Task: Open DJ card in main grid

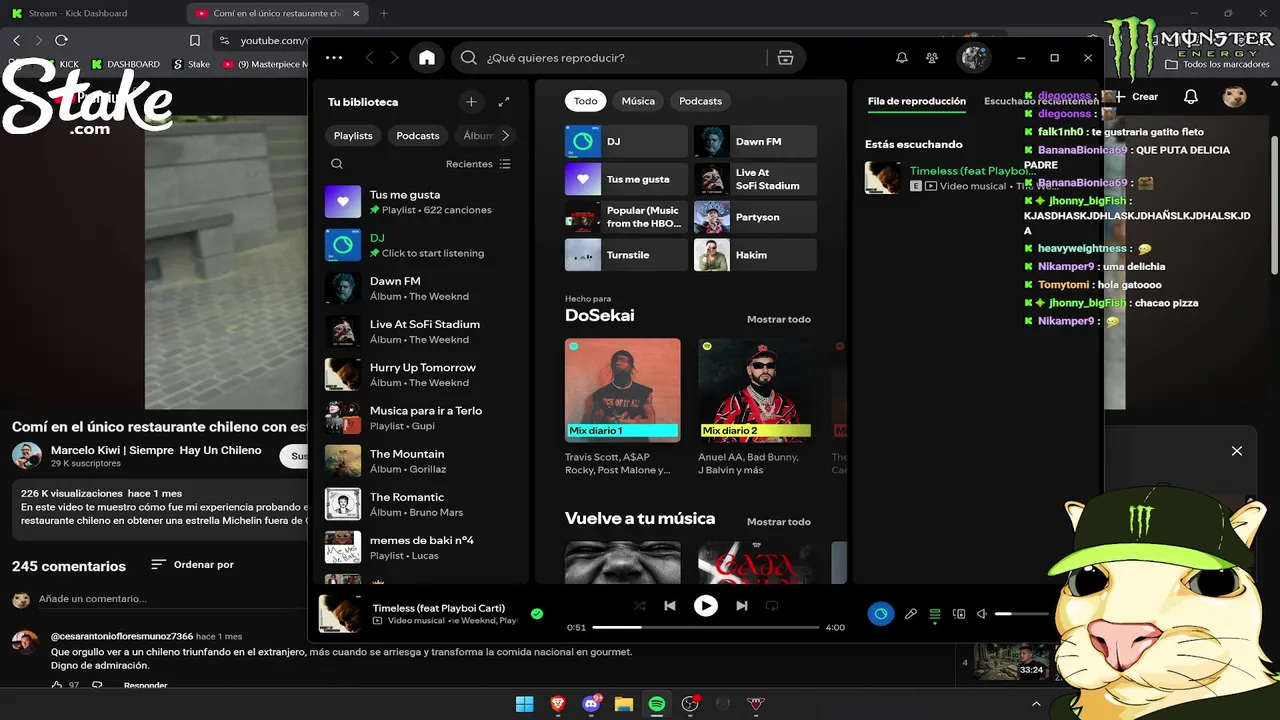Action: coord(626,141)
